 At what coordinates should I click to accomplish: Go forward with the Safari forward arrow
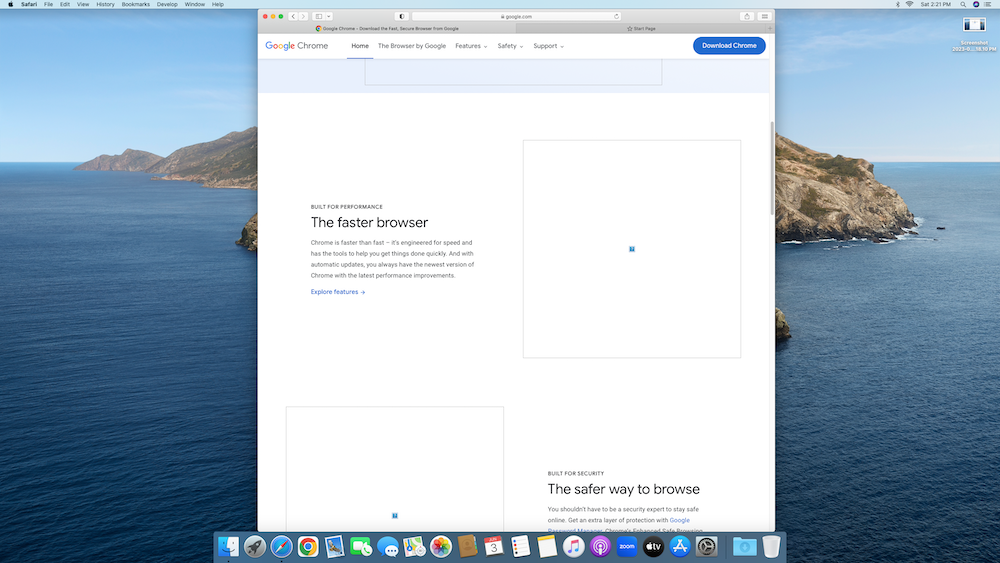pos(303,17)
